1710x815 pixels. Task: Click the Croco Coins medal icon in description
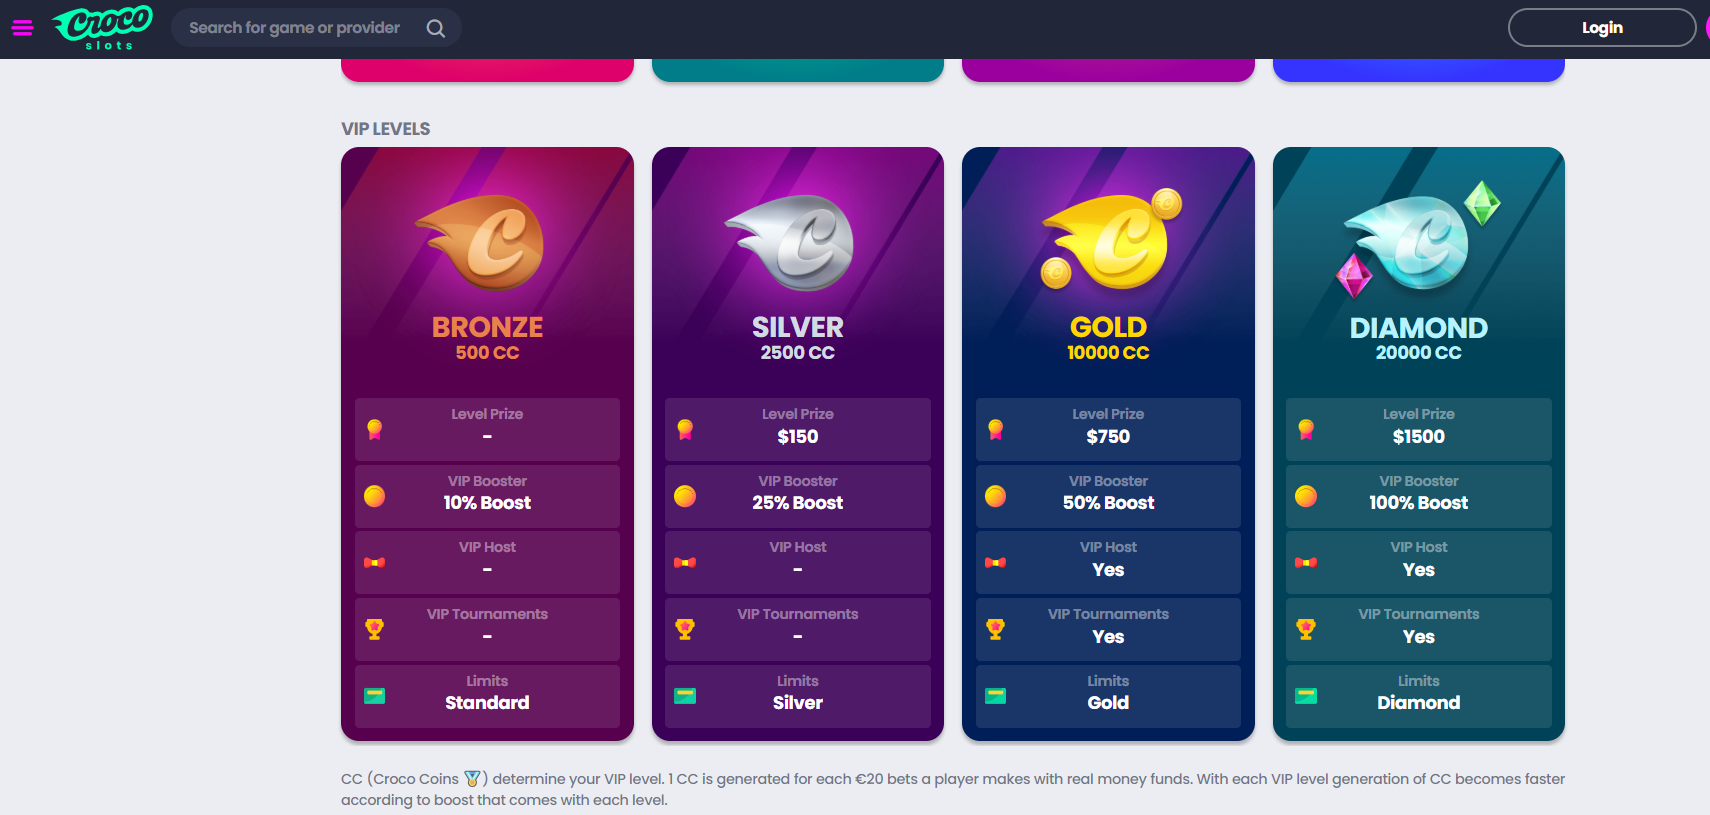tap(473, 779)
